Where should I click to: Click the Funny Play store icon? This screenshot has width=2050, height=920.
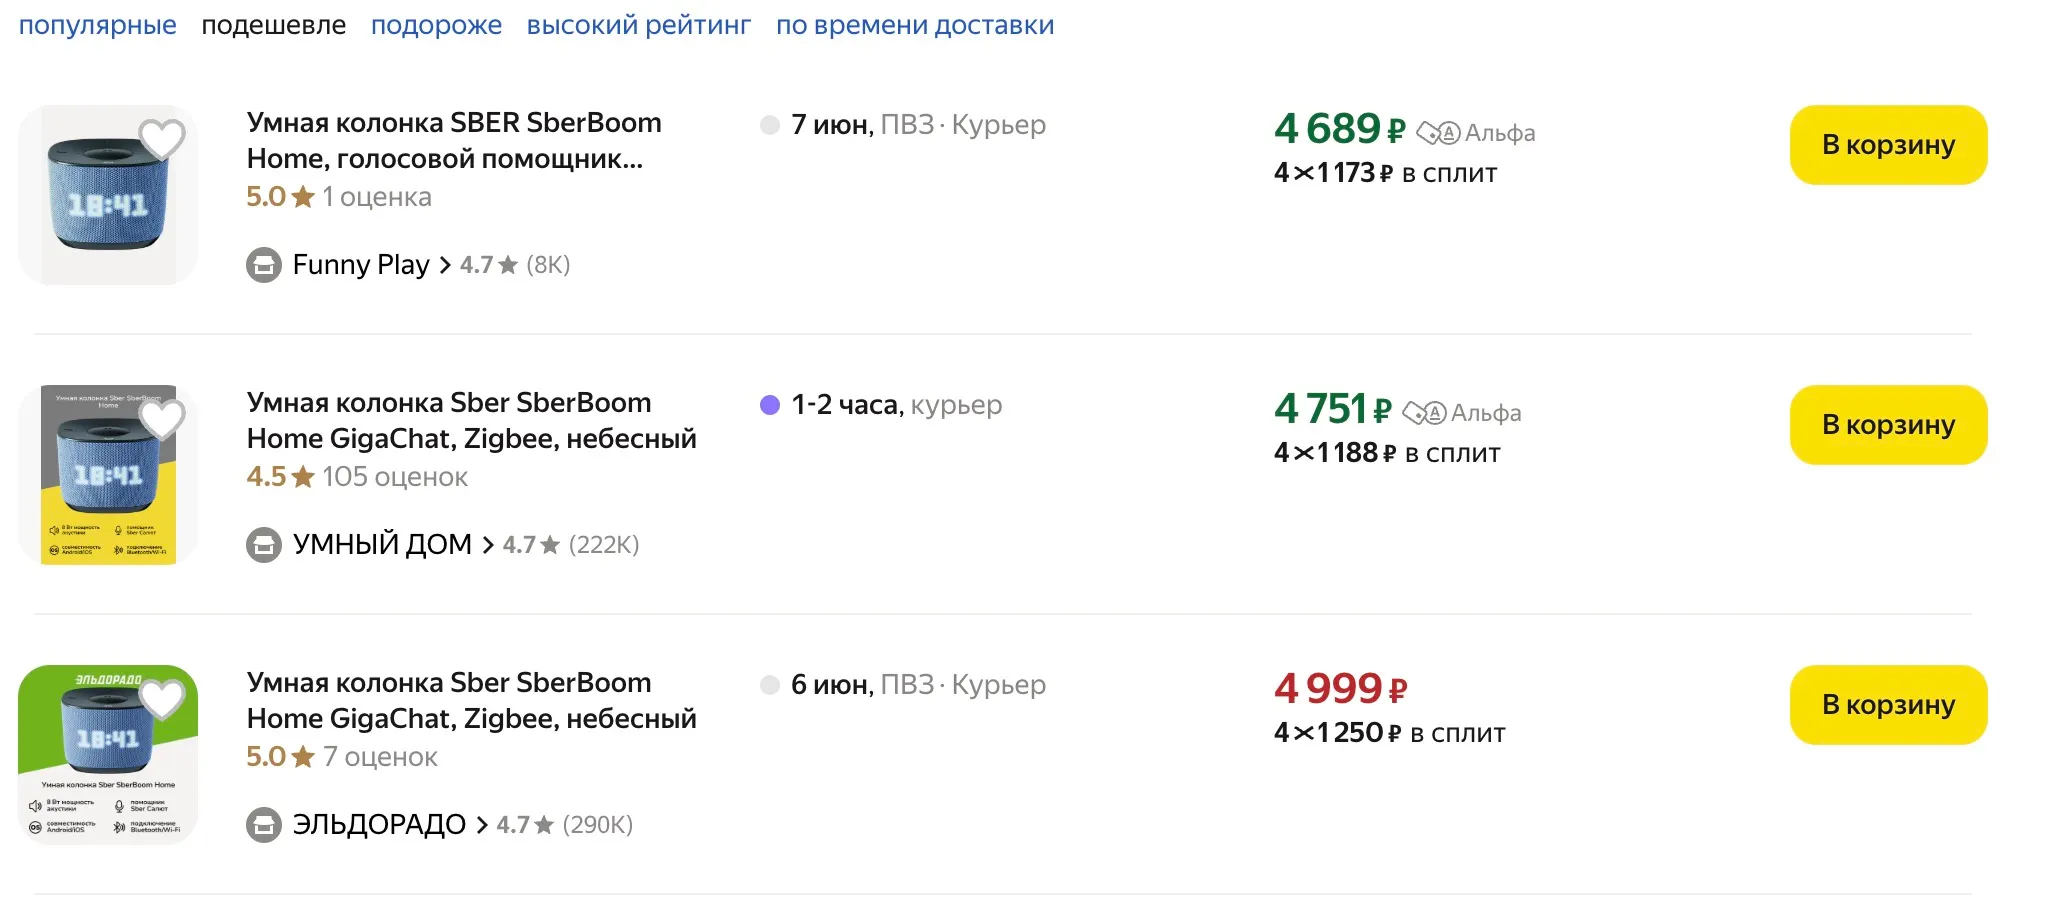point(264,265)
